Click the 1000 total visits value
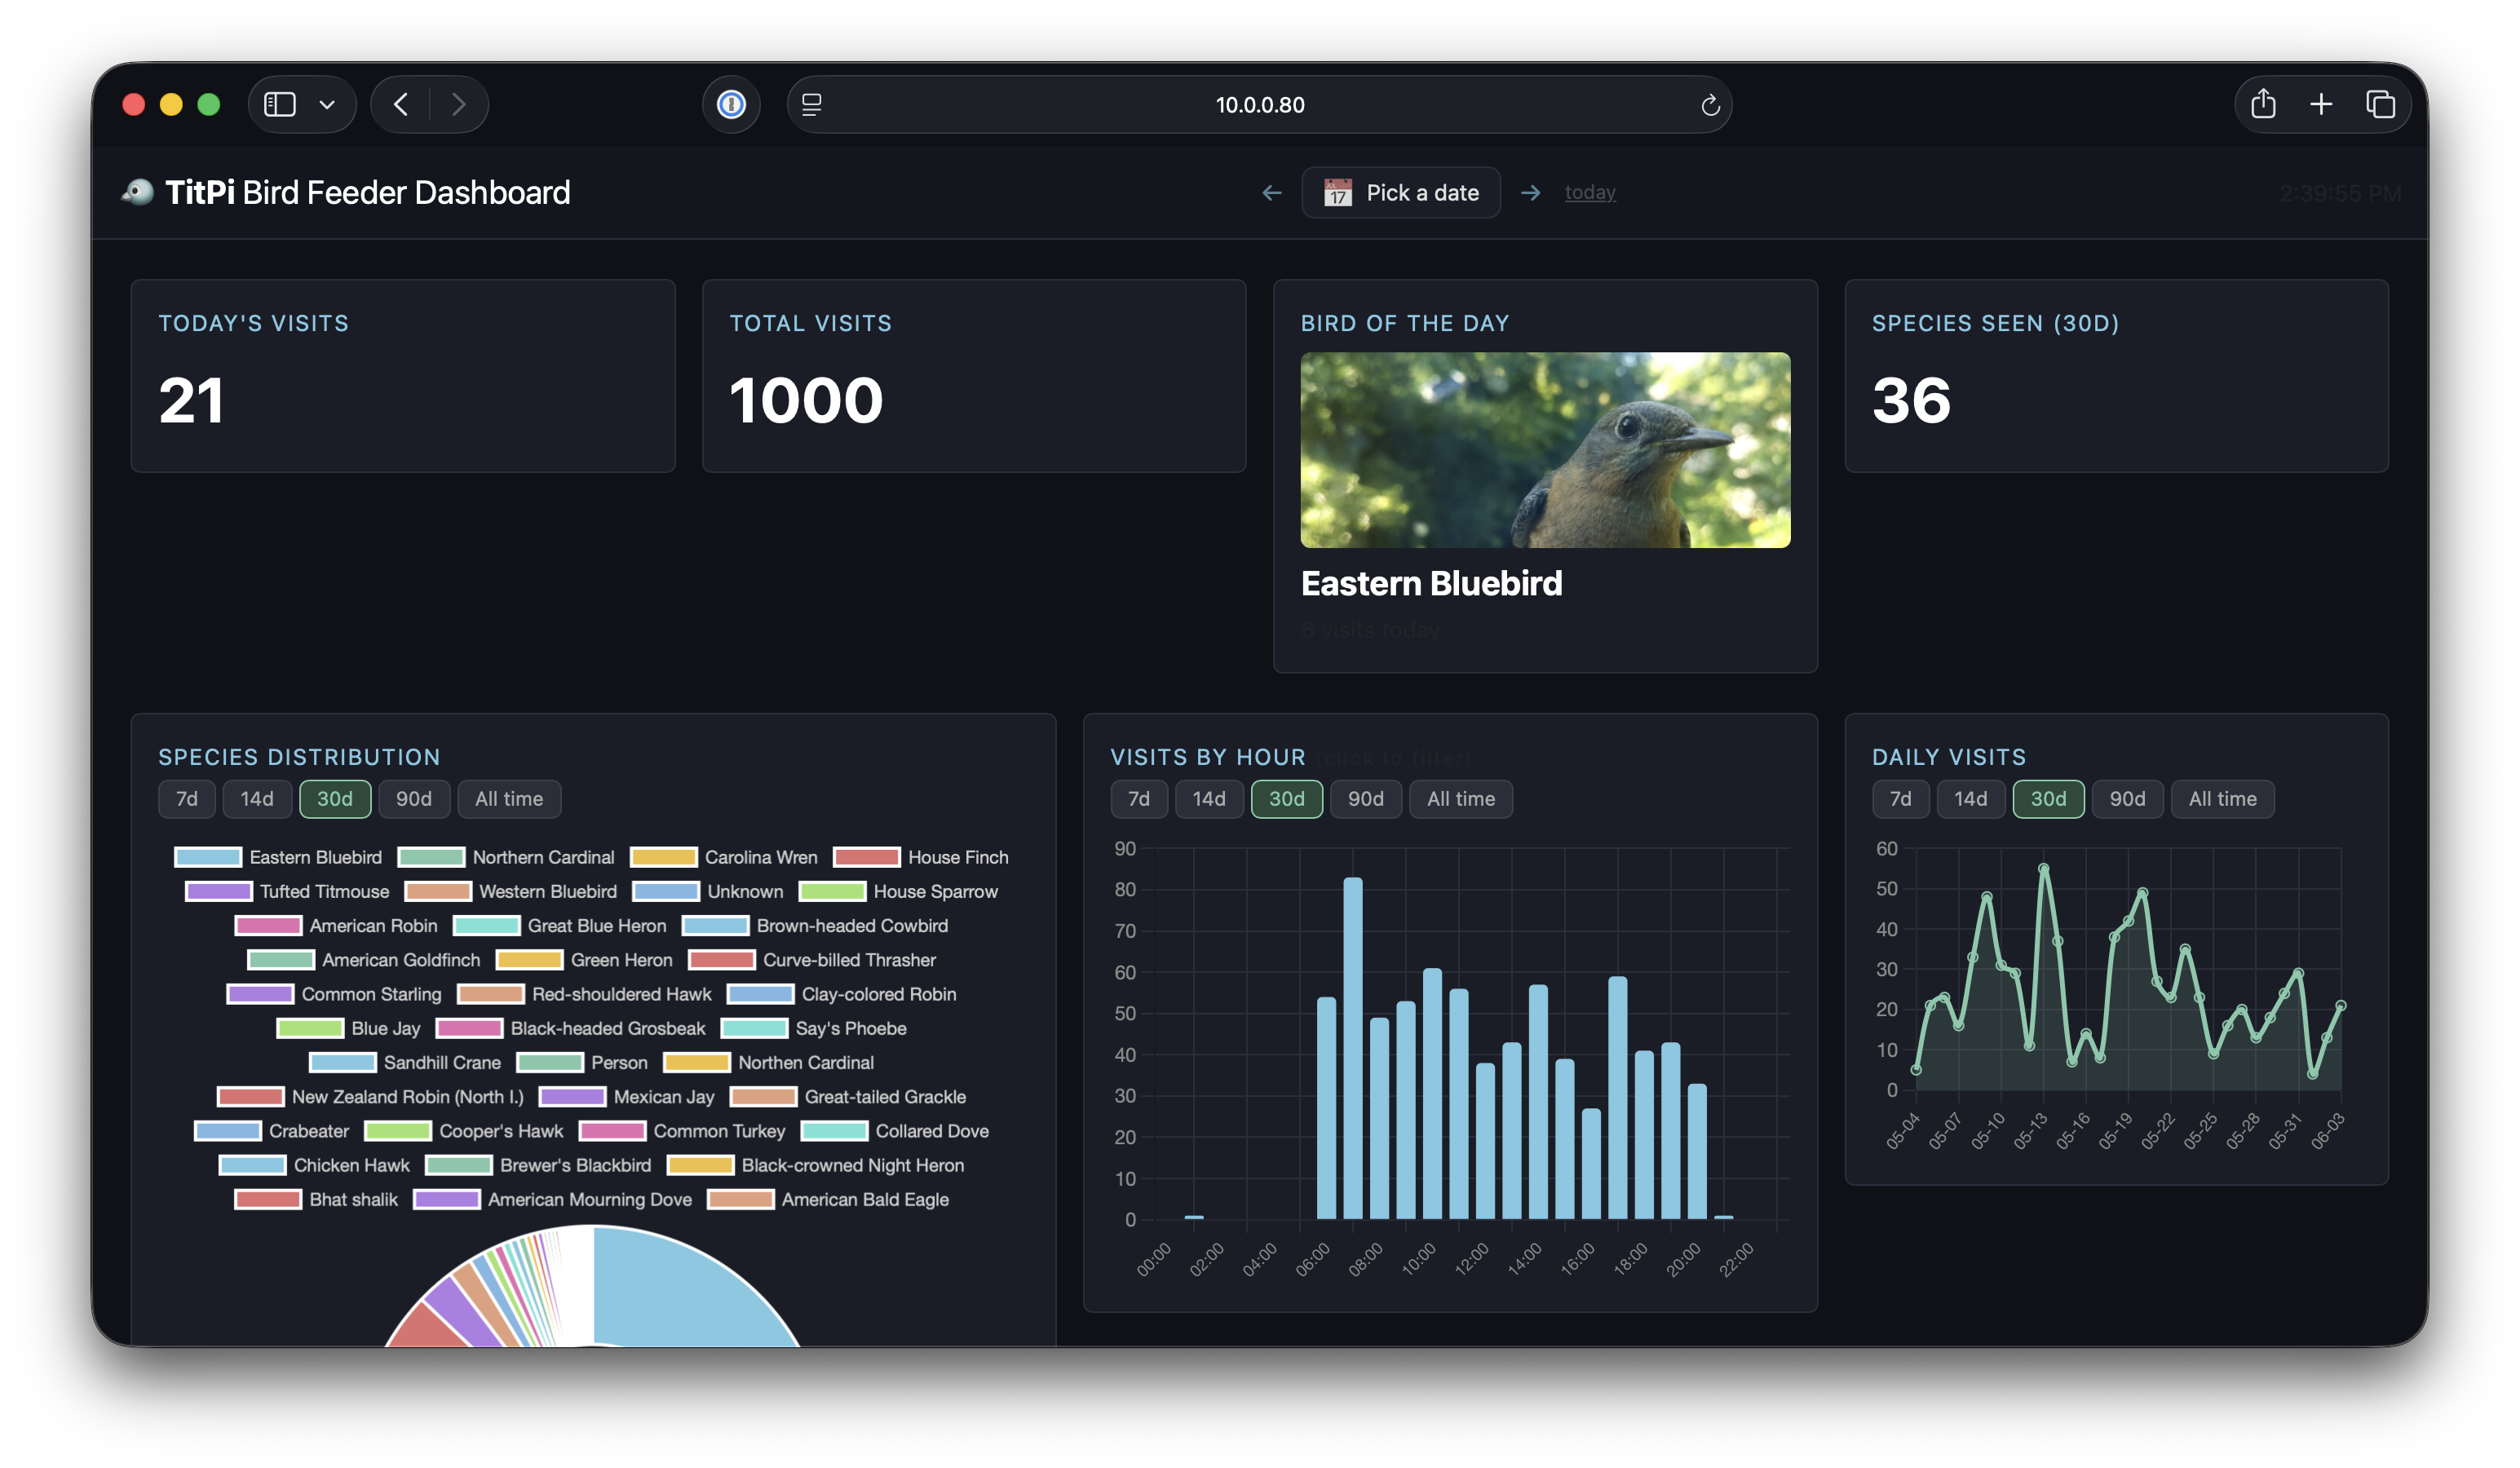 (806, 400)
